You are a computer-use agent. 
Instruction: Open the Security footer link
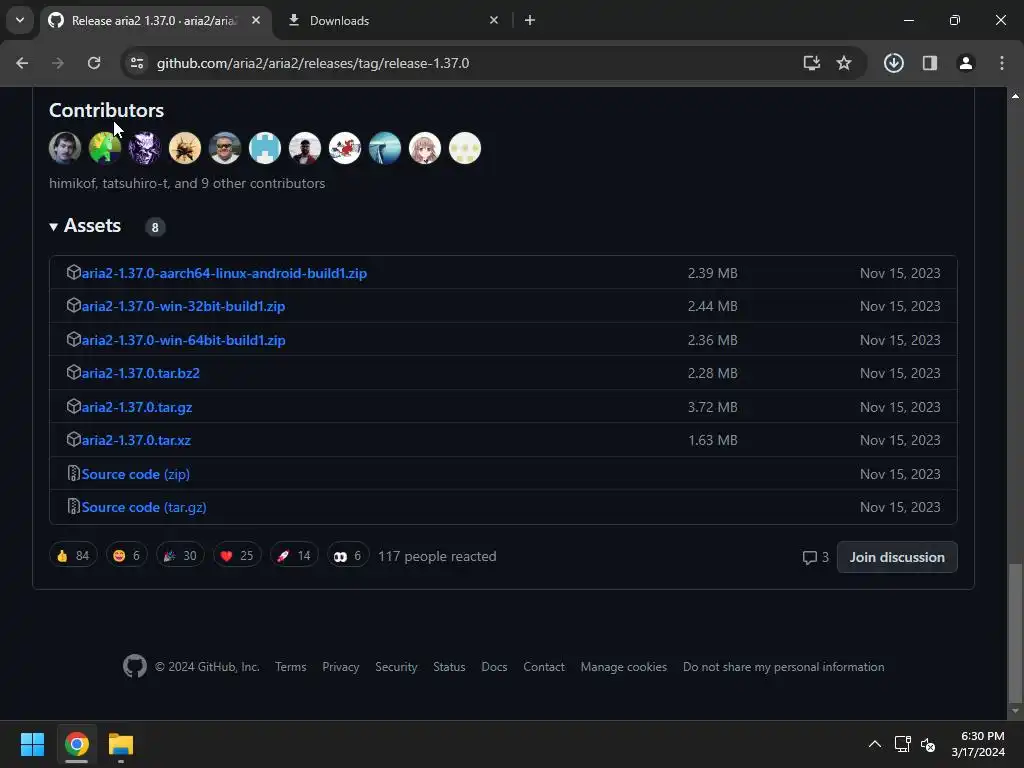click(x=396, y=667)
